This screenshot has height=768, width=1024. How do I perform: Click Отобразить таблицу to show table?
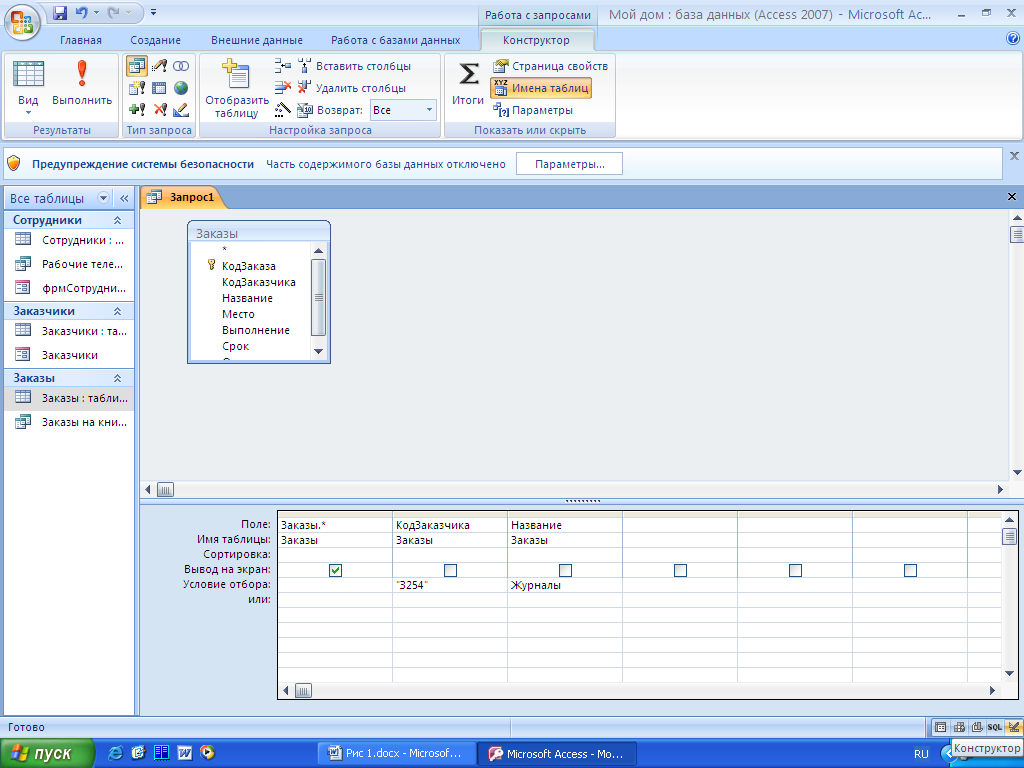(x=236, y=88)
